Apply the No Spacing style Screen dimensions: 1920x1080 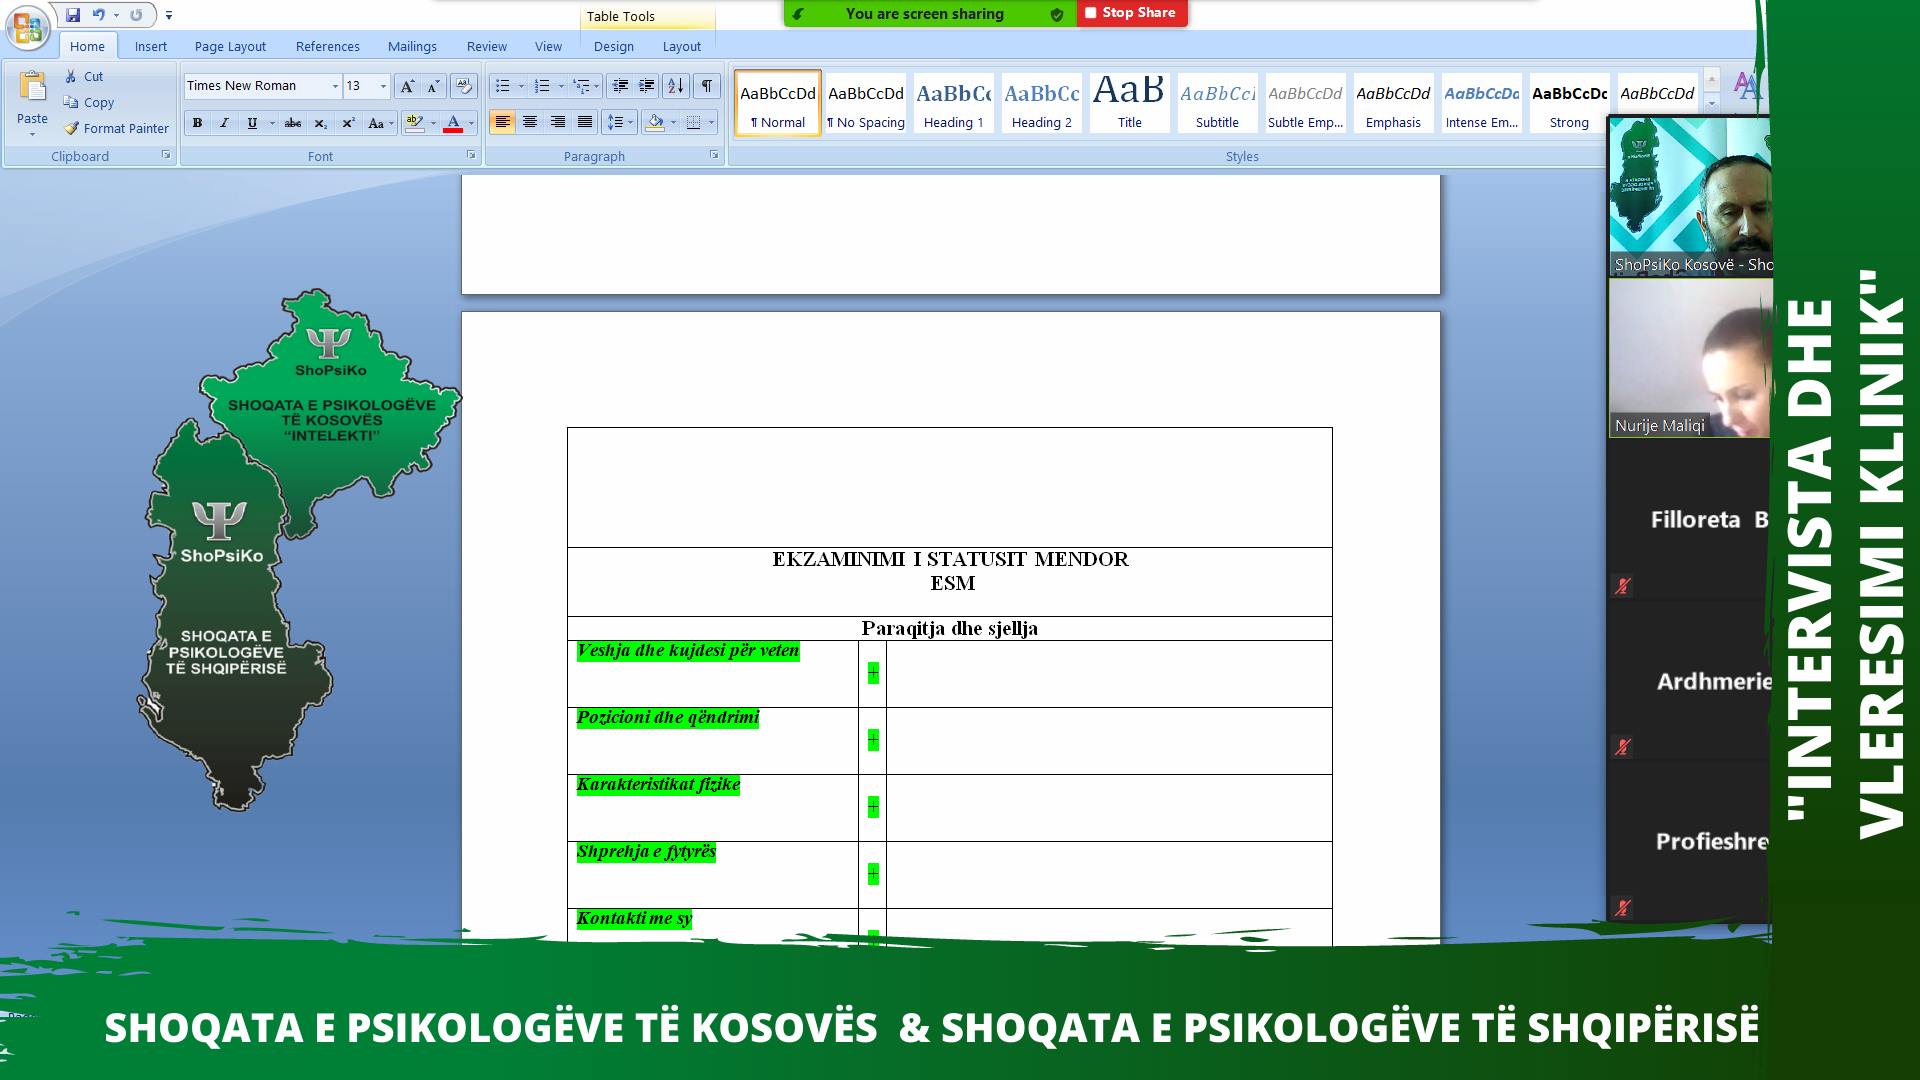coord(866,103)
